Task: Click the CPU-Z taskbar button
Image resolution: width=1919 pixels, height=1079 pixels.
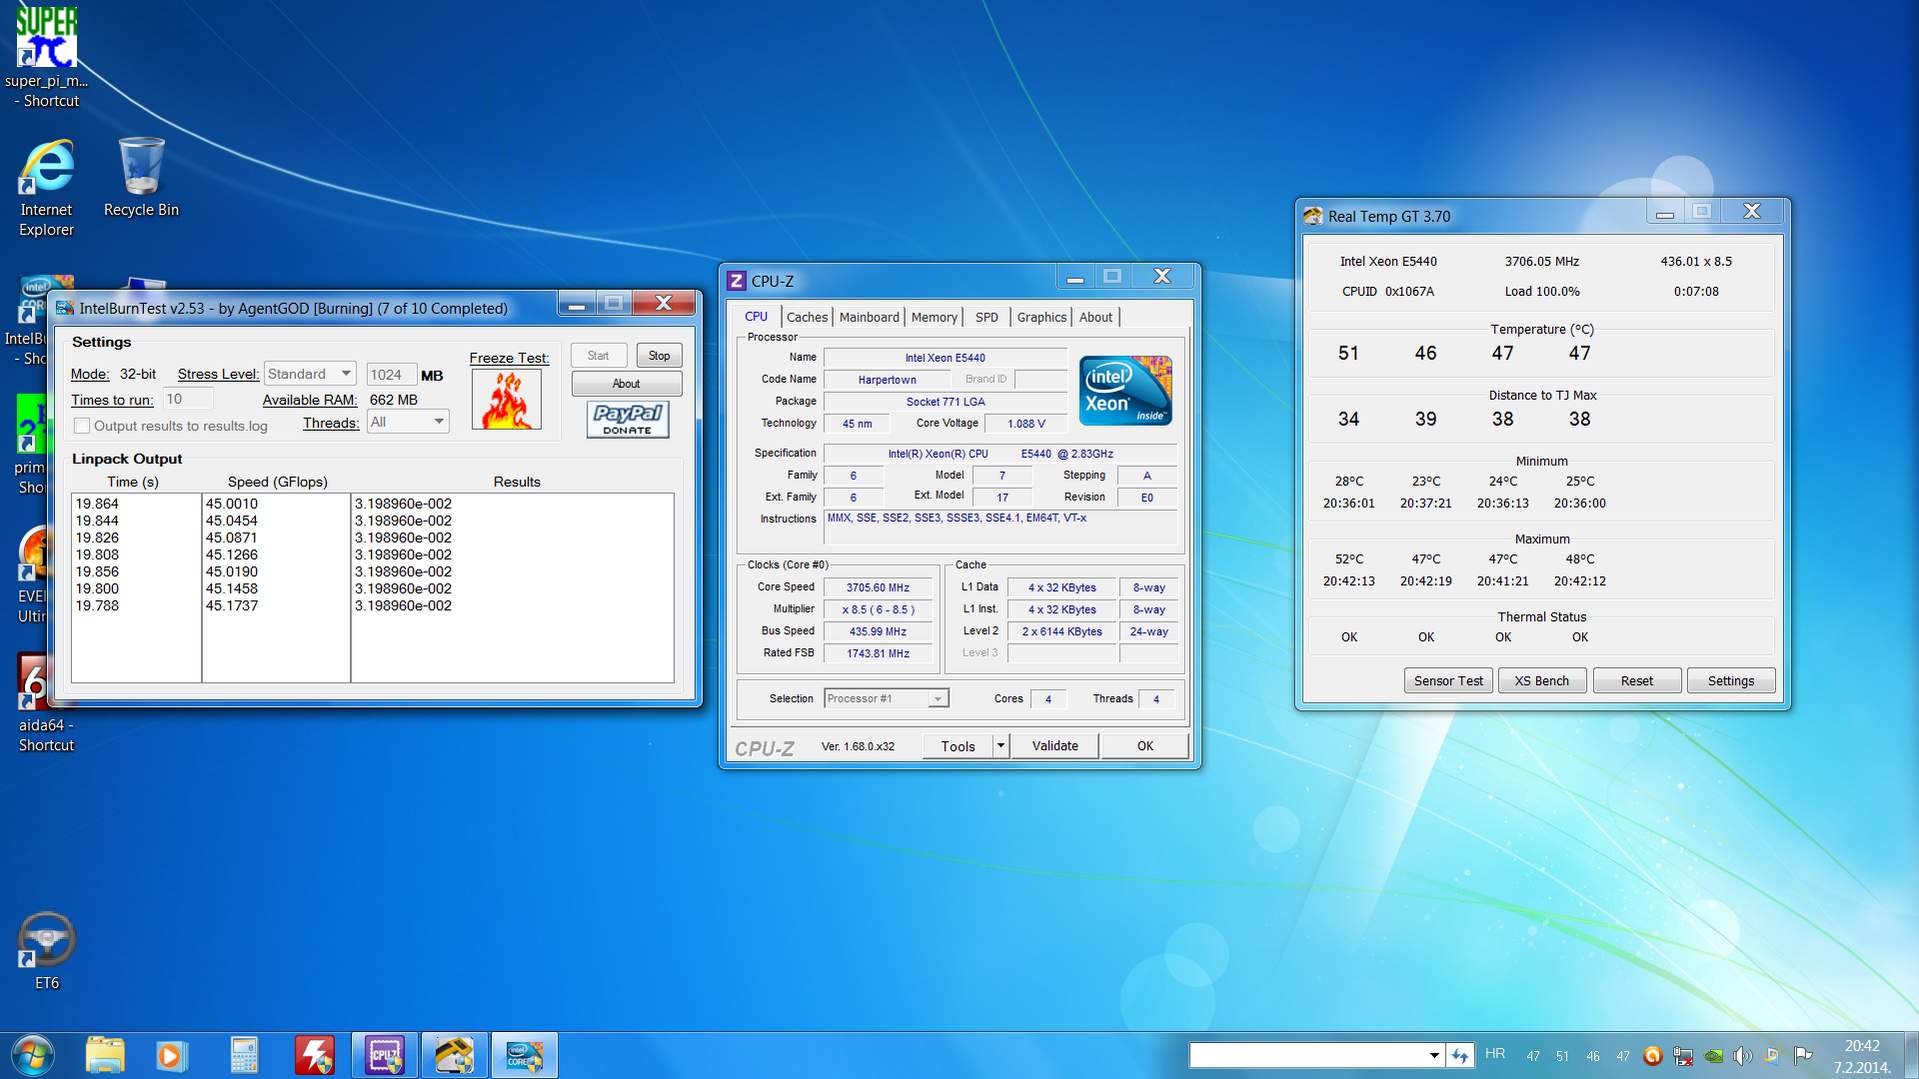Action: [385, 1055]
